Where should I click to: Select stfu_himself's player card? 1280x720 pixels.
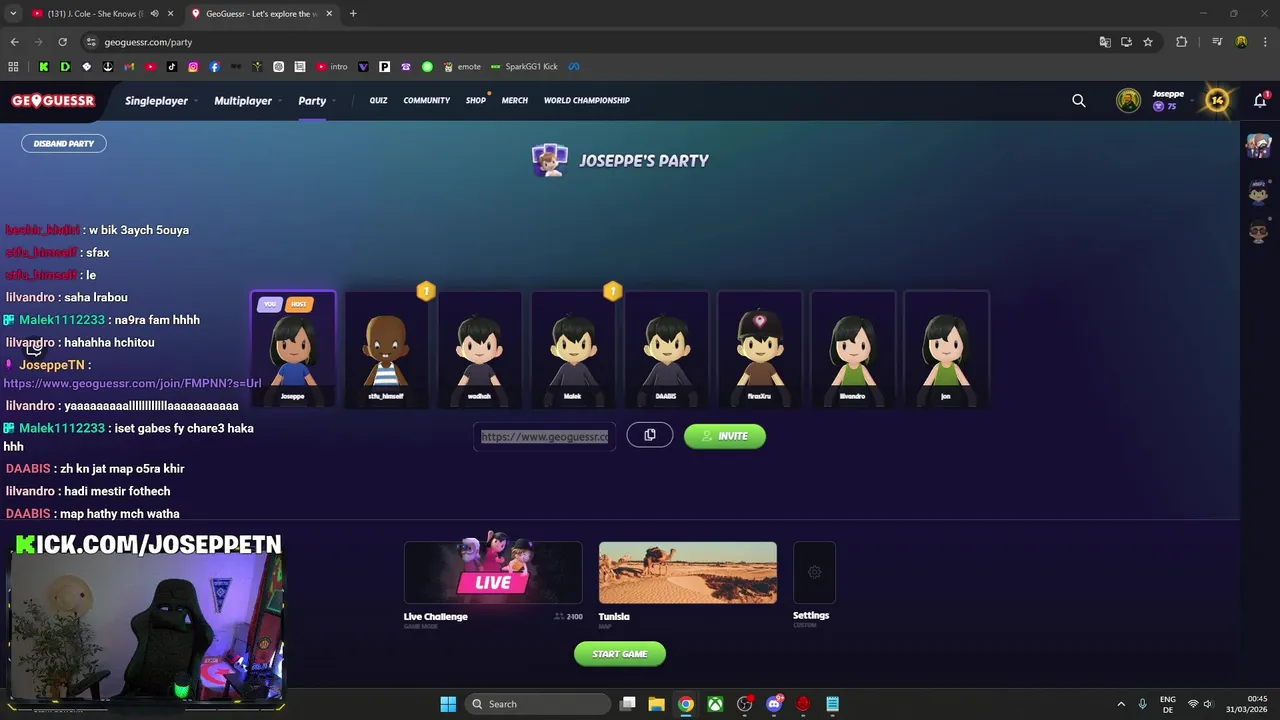386,349
